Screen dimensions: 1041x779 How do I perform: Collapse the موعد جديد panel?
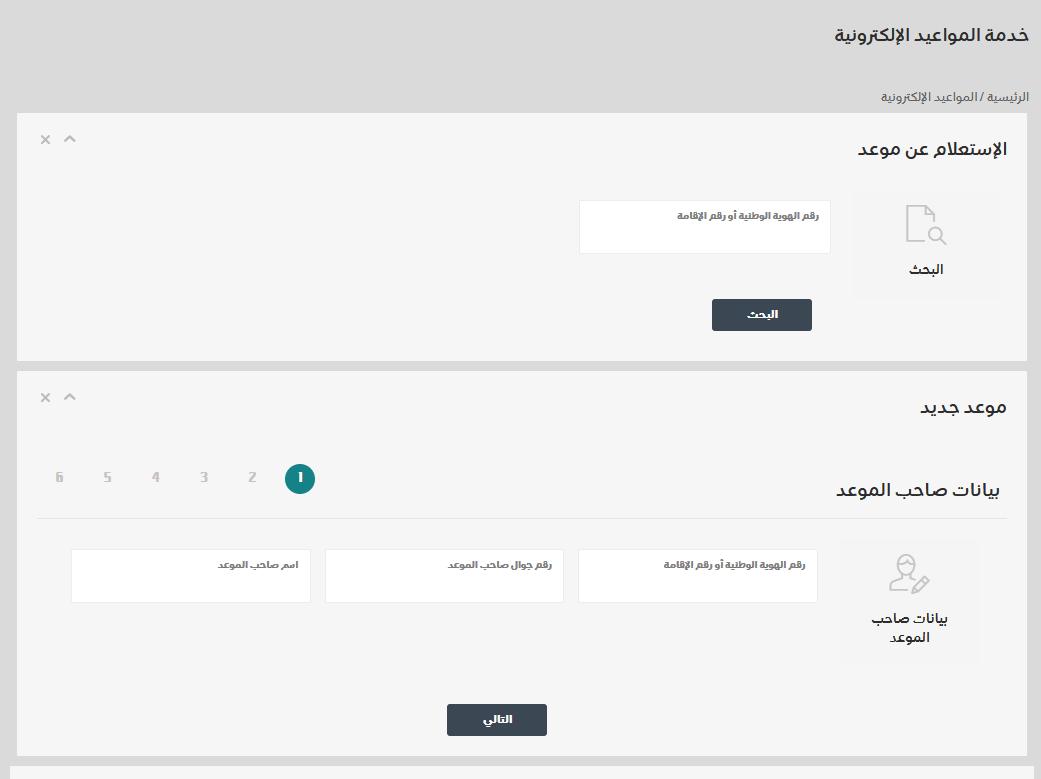pyautogui.click(x=70, y=397)
